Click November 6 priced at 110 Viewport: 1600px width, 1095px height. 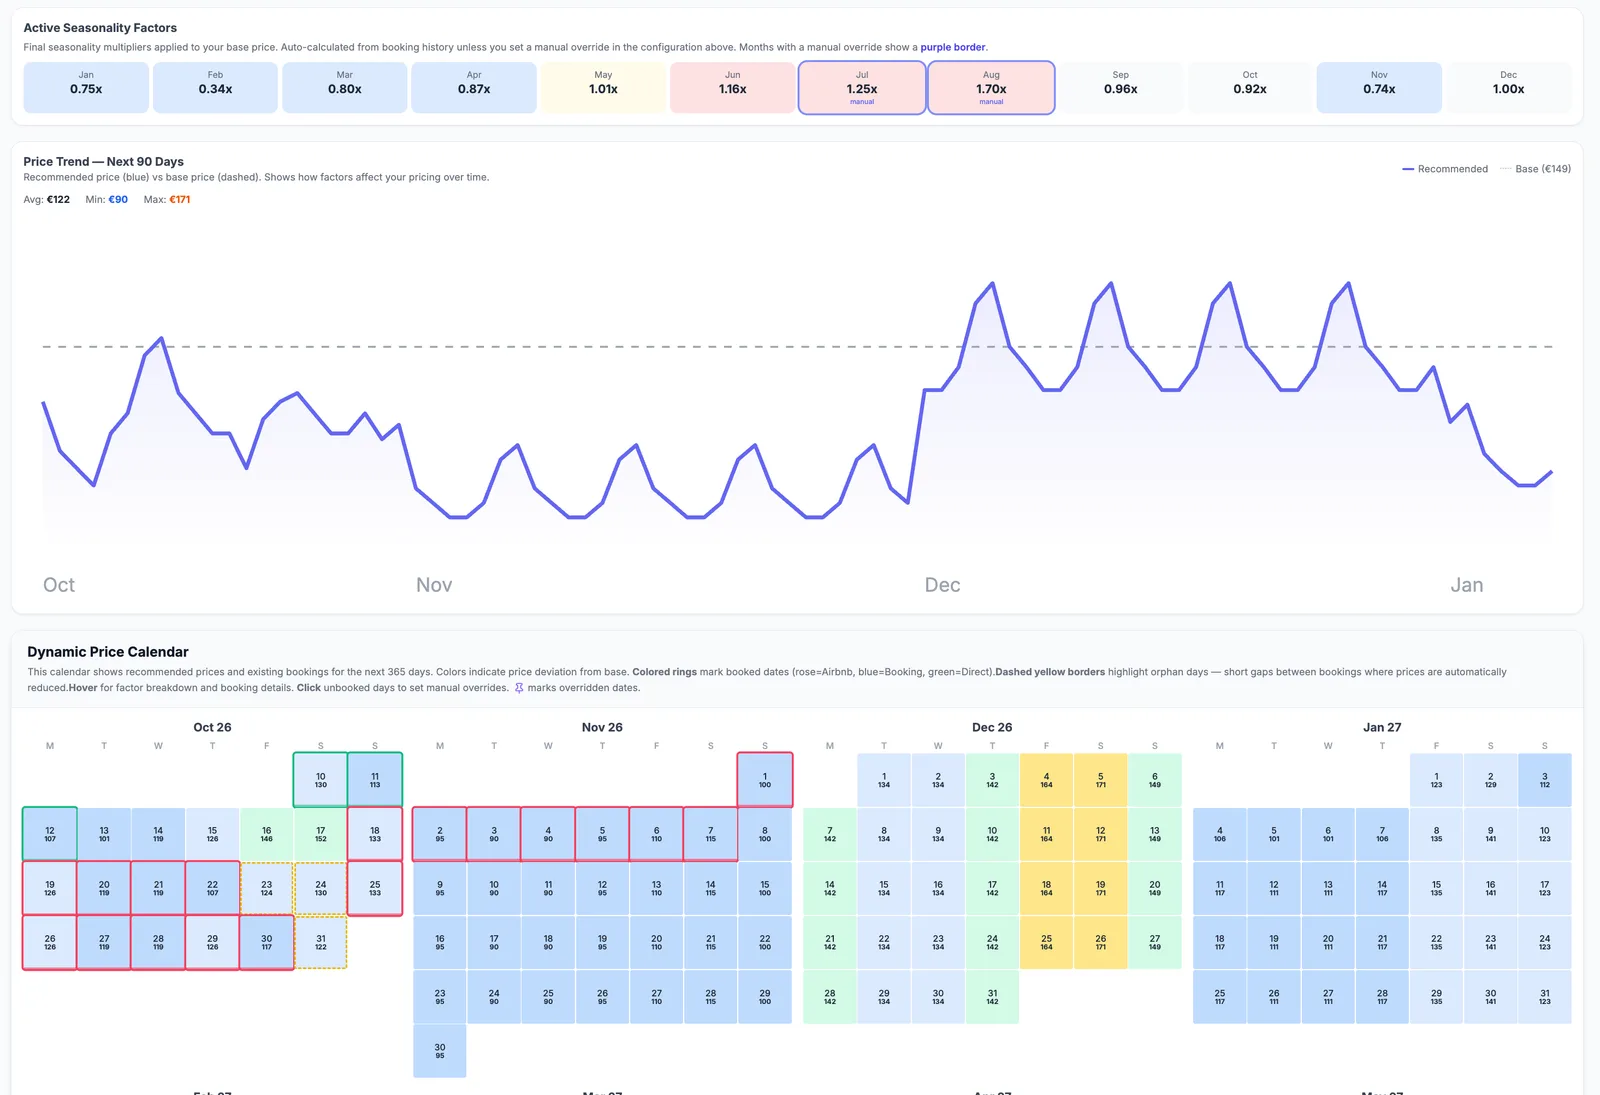click(x=656, y=834)
